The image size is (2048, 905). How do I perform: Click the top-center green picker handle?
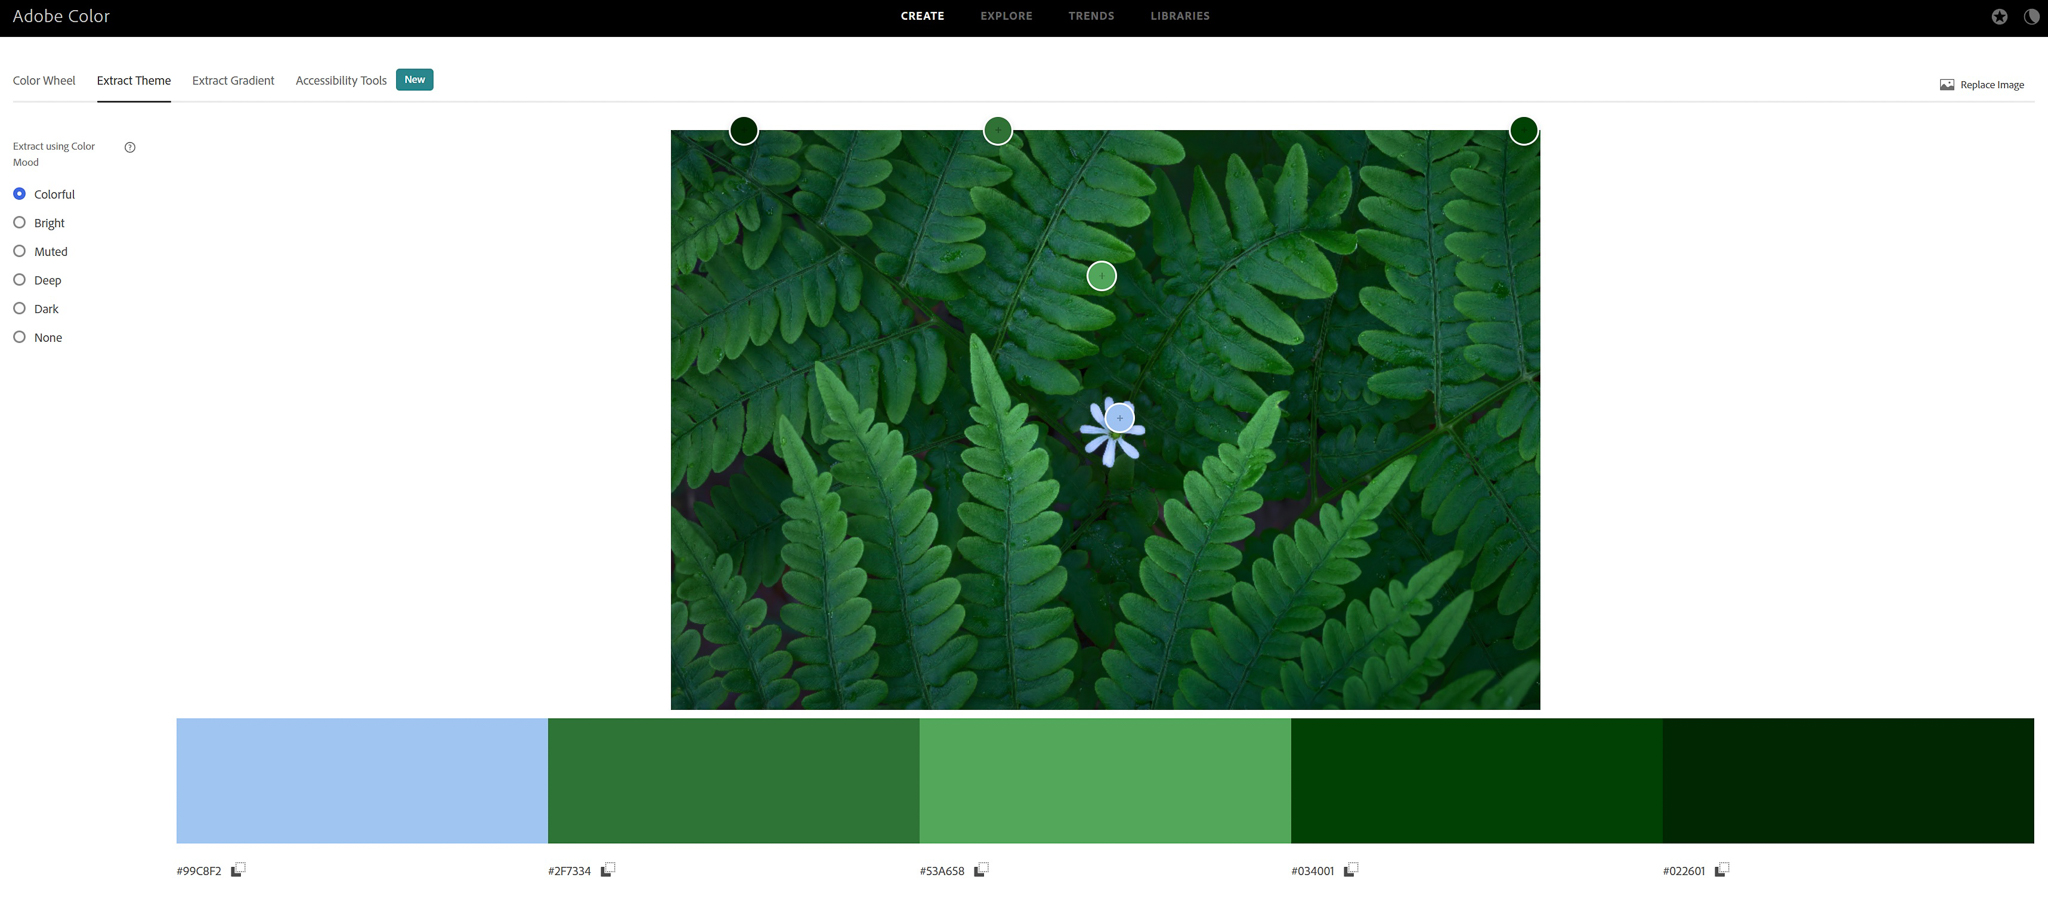[997, 130]
